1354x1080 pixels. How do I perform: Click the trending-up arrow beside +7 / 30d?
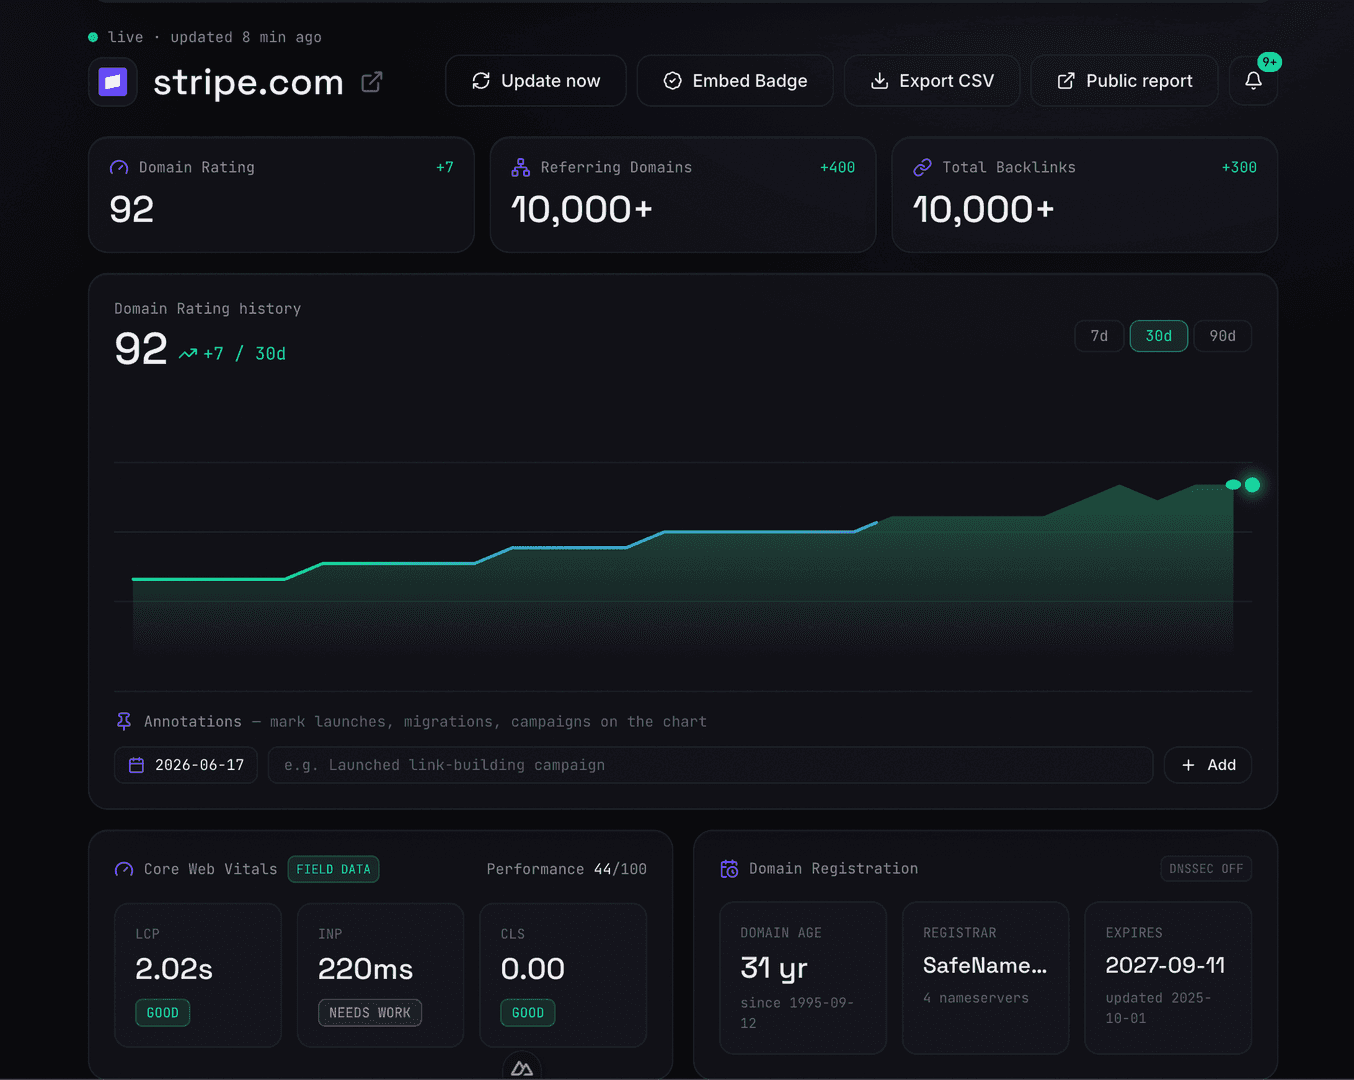[x=188, y=354]
